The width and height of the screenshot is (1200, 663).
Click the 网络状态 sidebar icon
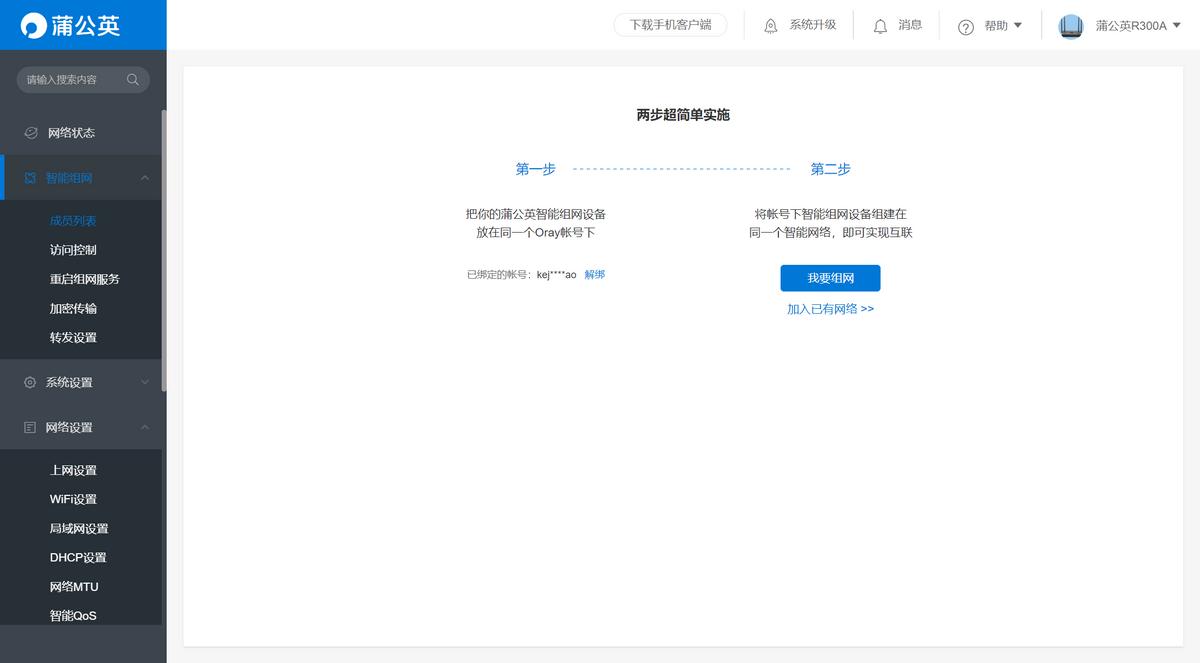(33, 131)
